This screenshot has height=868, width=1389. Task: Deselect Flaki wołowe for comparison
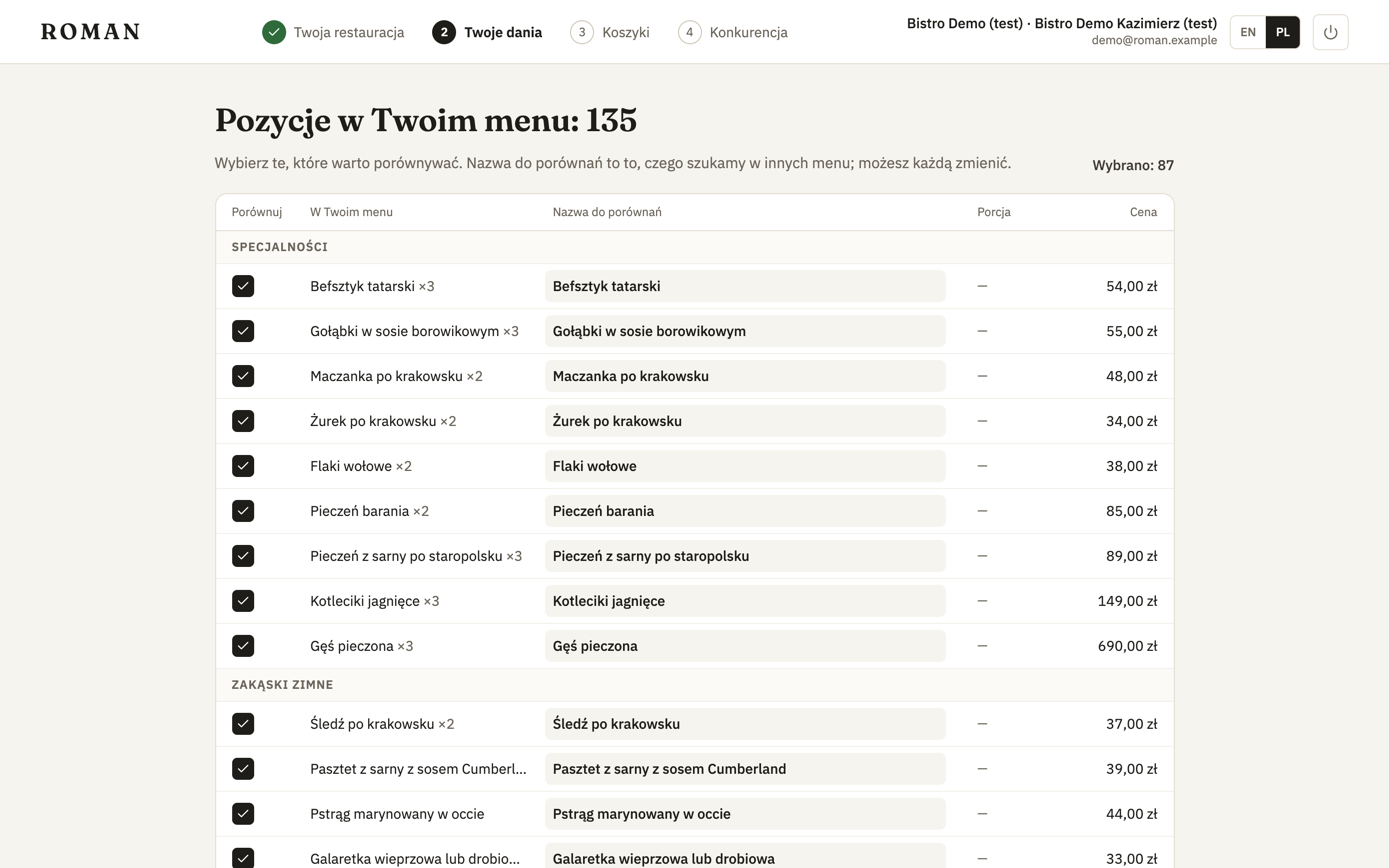243,466
